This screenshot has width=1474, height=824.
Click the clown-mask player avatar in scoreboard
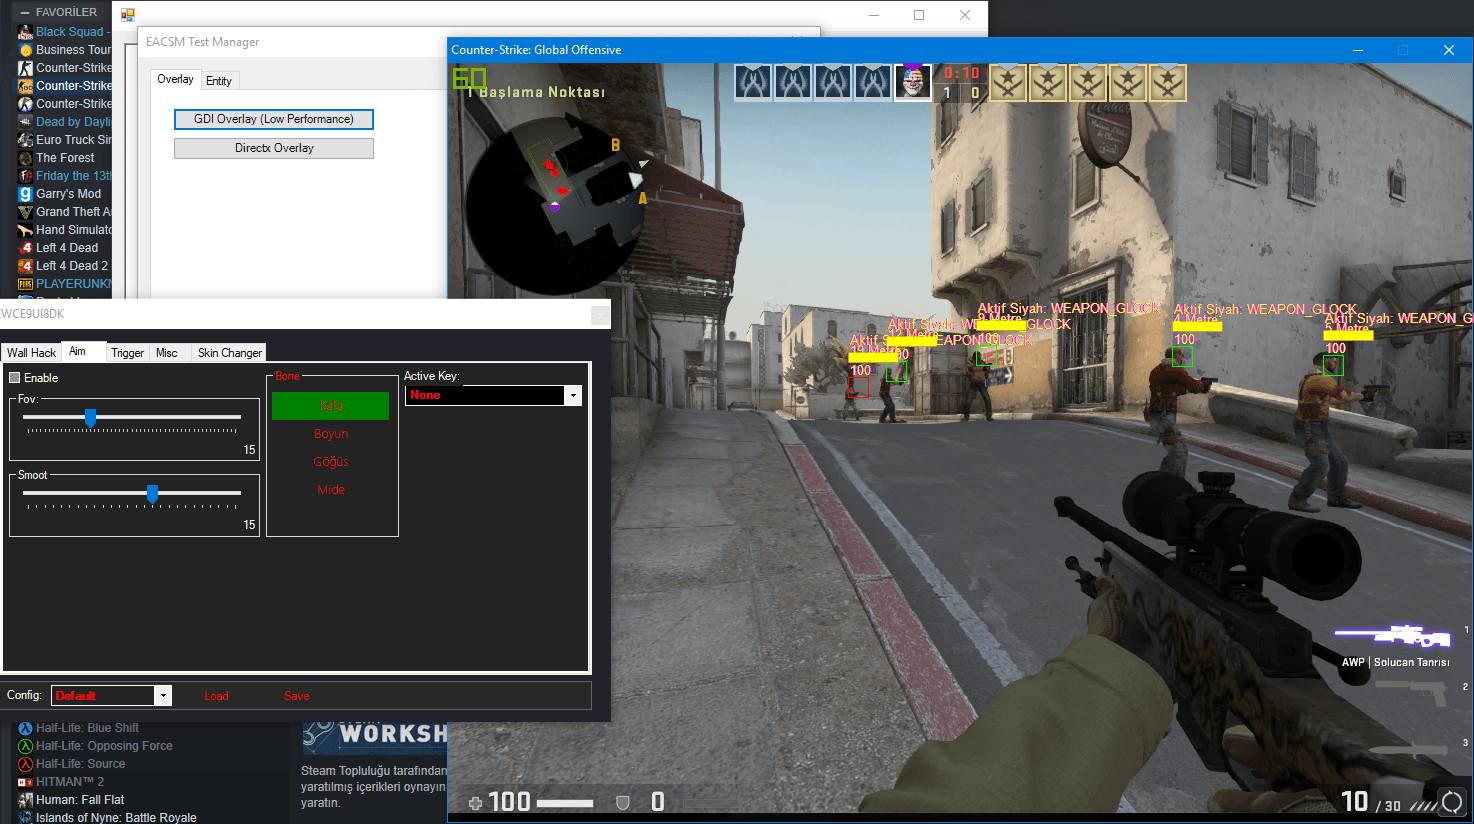pos(912,82)
